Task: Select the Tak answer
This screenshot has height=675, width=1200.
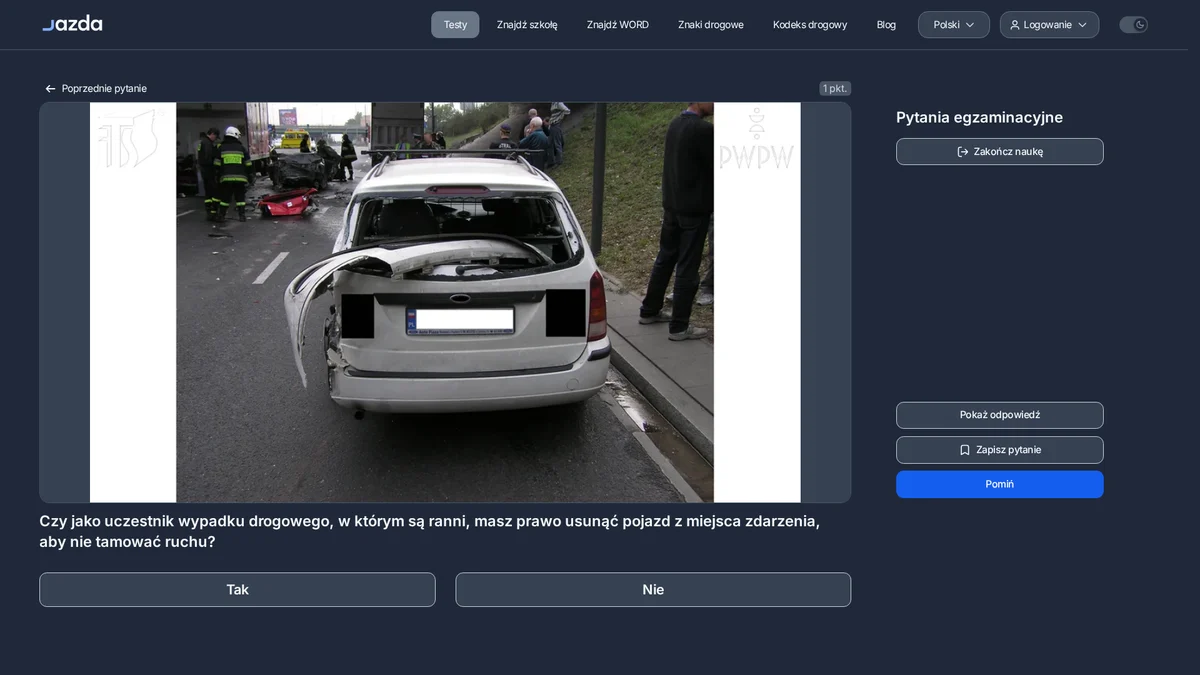Action: [x=237, y=590]
